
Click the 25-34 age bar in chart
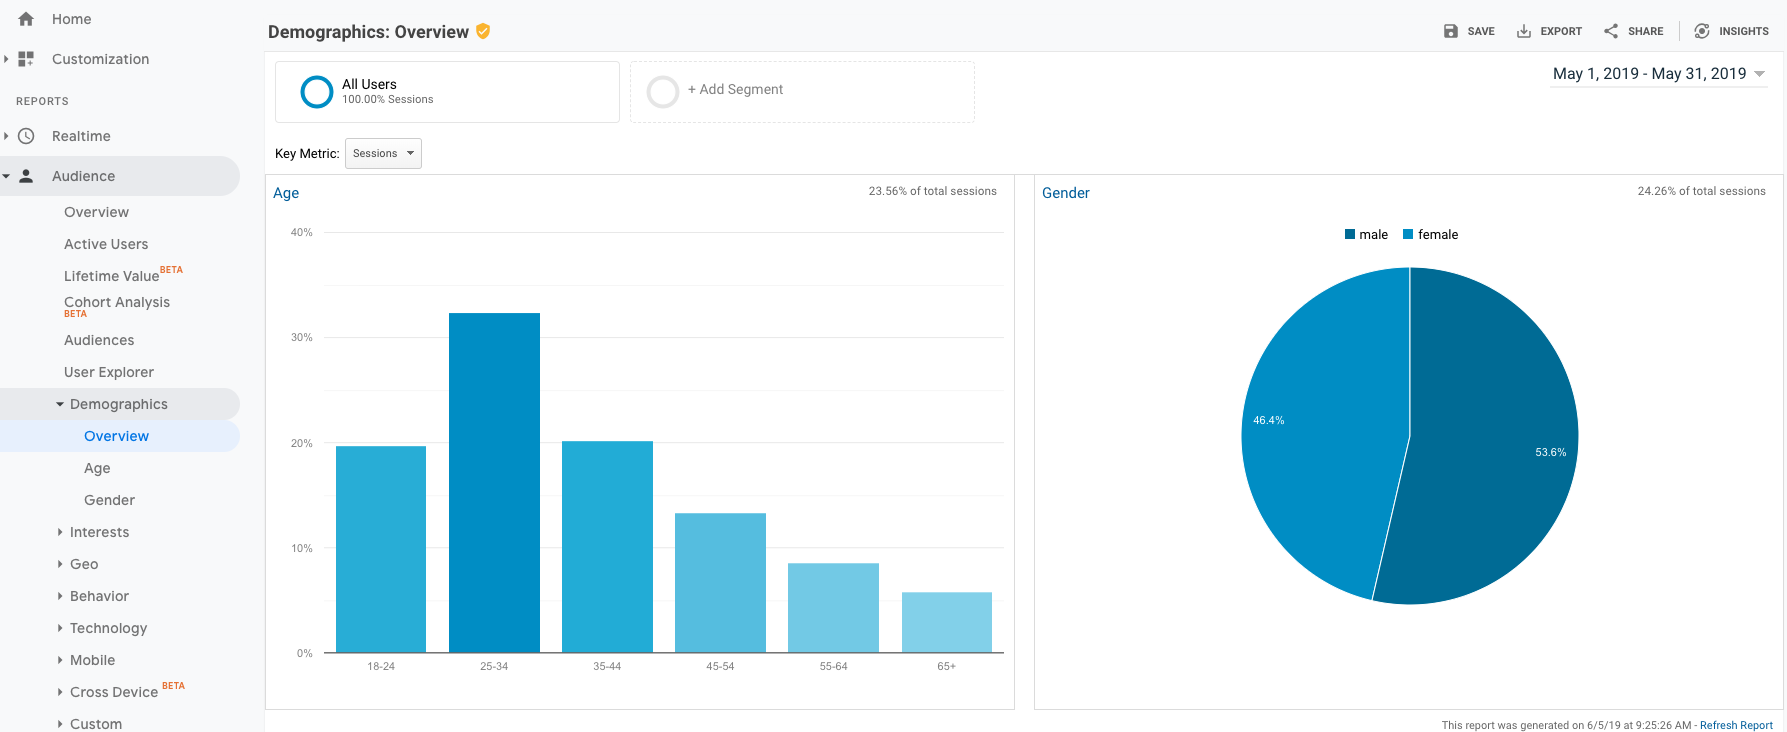point(494,482)
